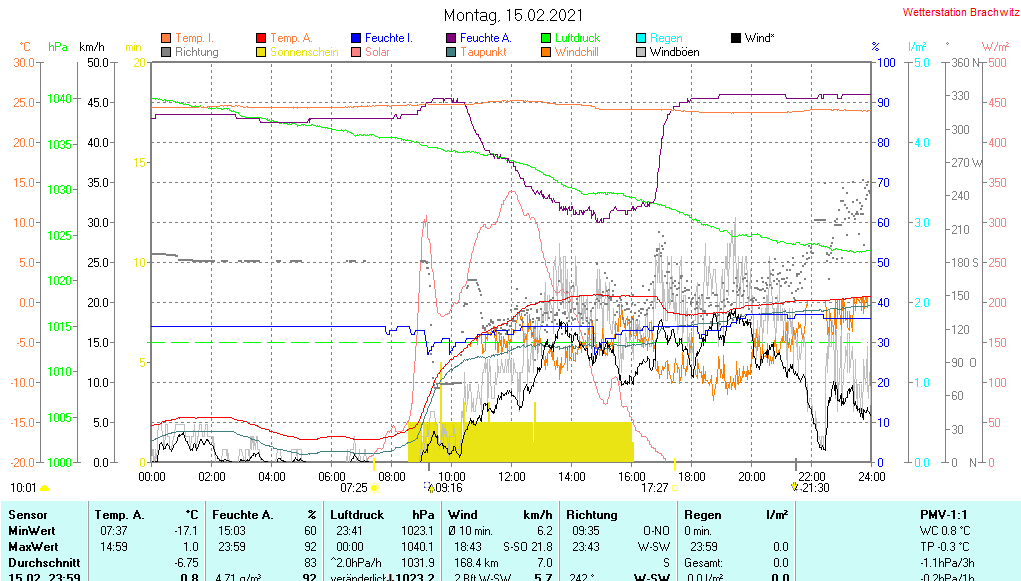The height and width of the screenshot is (581, 1021).
Task: Click the moon icon beside 21:30
Action: (x=795, y=488)
